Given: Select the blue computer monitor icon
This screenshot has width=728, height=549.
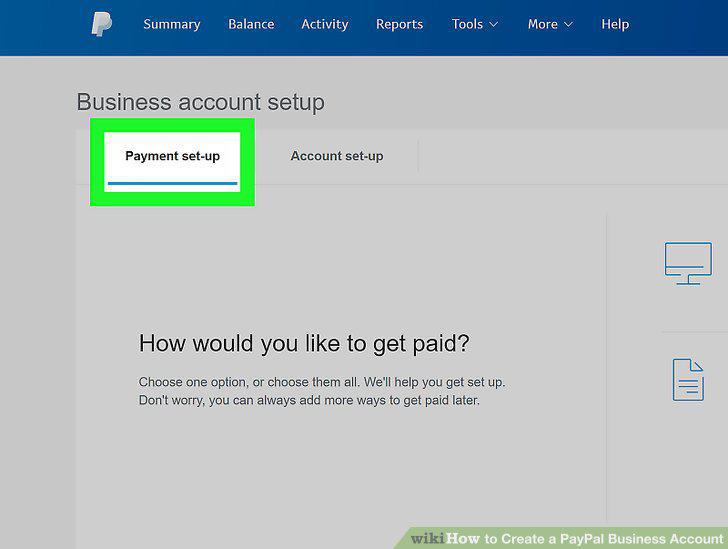Looking at the screenshot, I should pyautogui.click(x=688, y=263).
